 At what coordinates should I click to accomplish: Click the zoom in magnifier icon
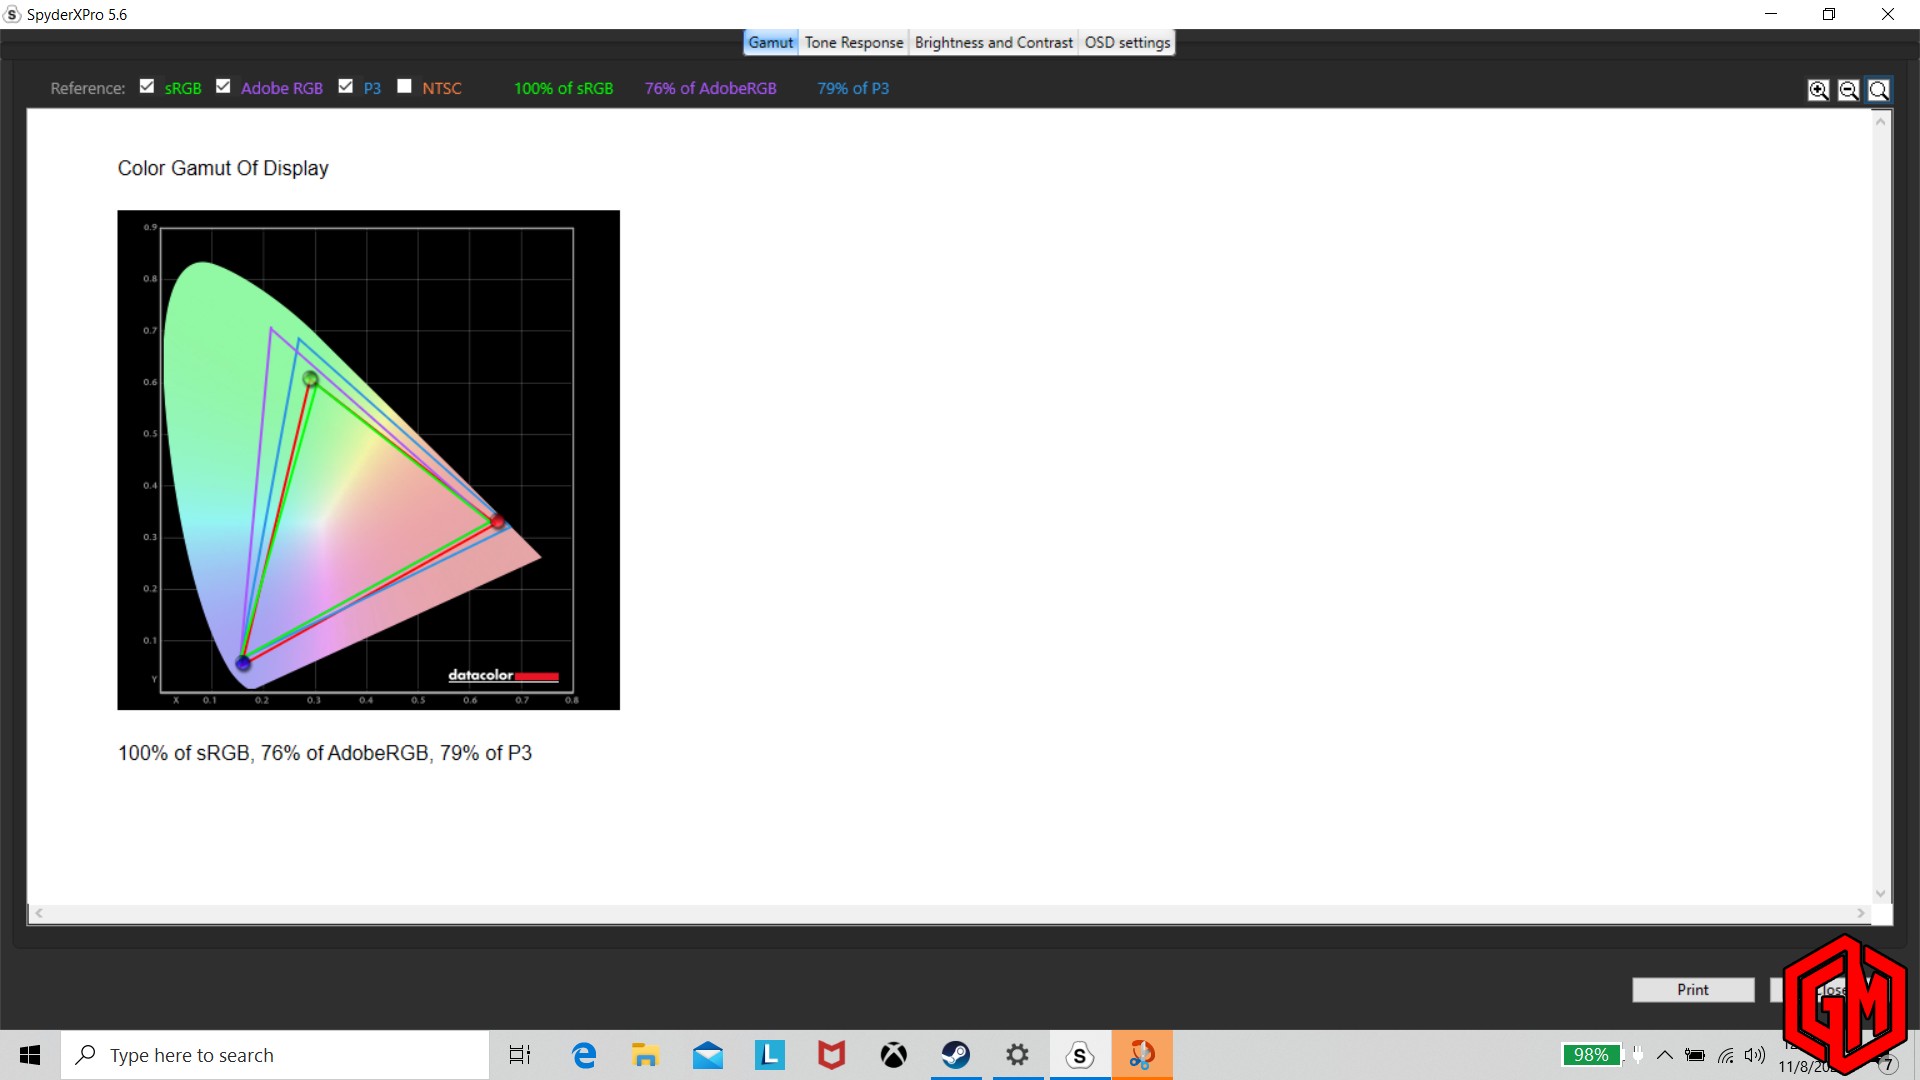1818,90
